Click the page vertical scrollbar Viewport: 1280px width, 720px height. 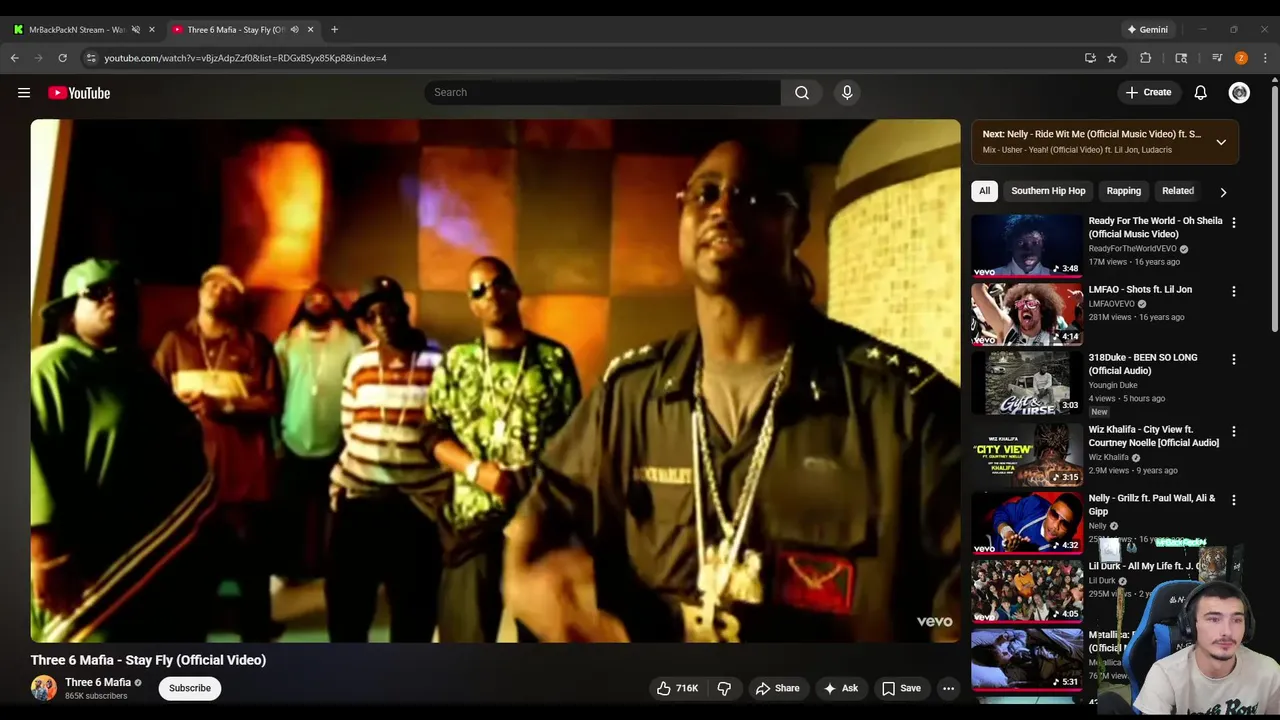[1274, 210]
